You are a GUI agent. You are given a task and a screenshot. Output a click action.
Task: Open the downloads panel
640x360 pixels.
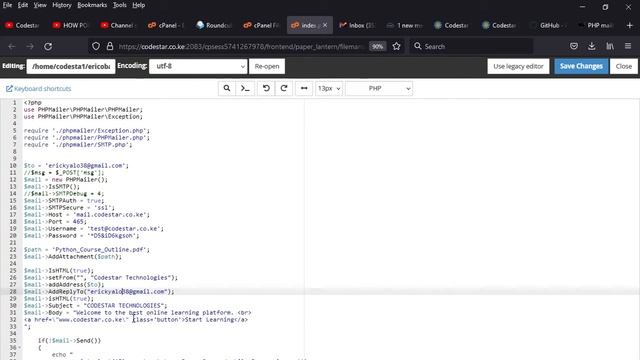(x=592, y=47)
